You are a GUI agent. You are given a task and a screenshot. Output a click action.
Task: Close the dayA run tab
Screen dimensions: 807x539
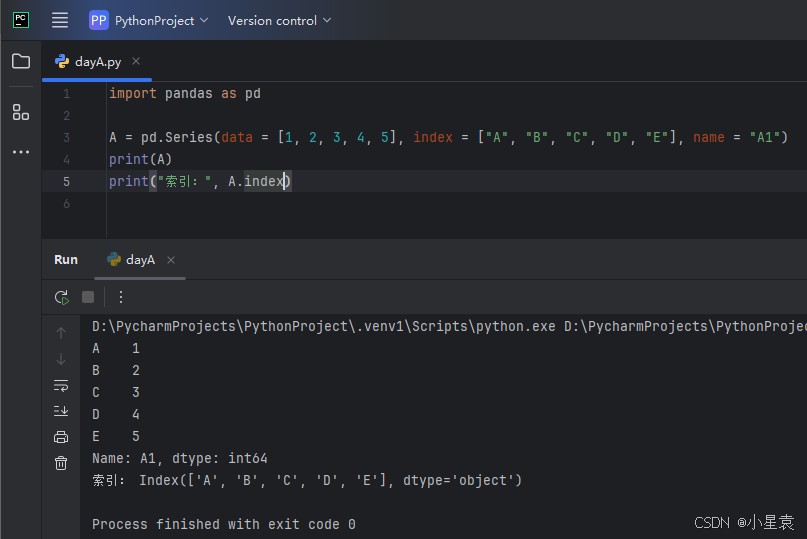pyautogui.click(x=171, y=260)
